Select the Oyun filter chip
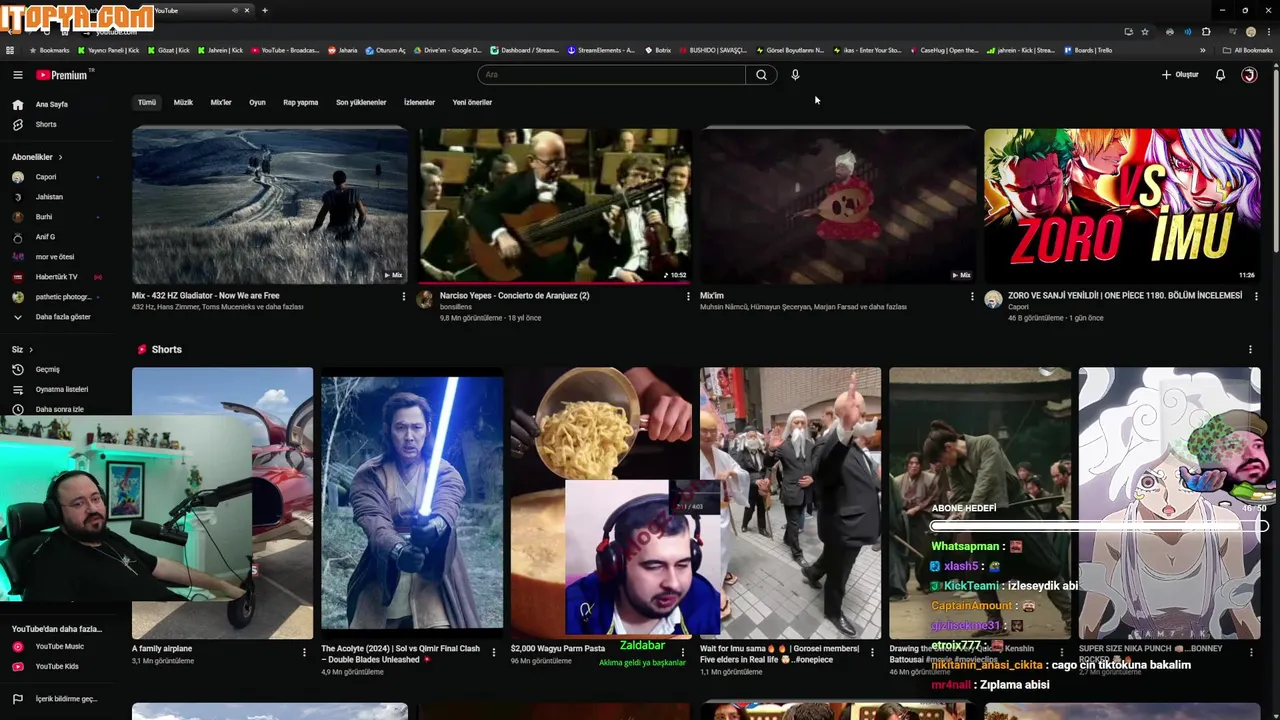The width and height of the screenshot is (1280, 720). (x=257, y=102)
